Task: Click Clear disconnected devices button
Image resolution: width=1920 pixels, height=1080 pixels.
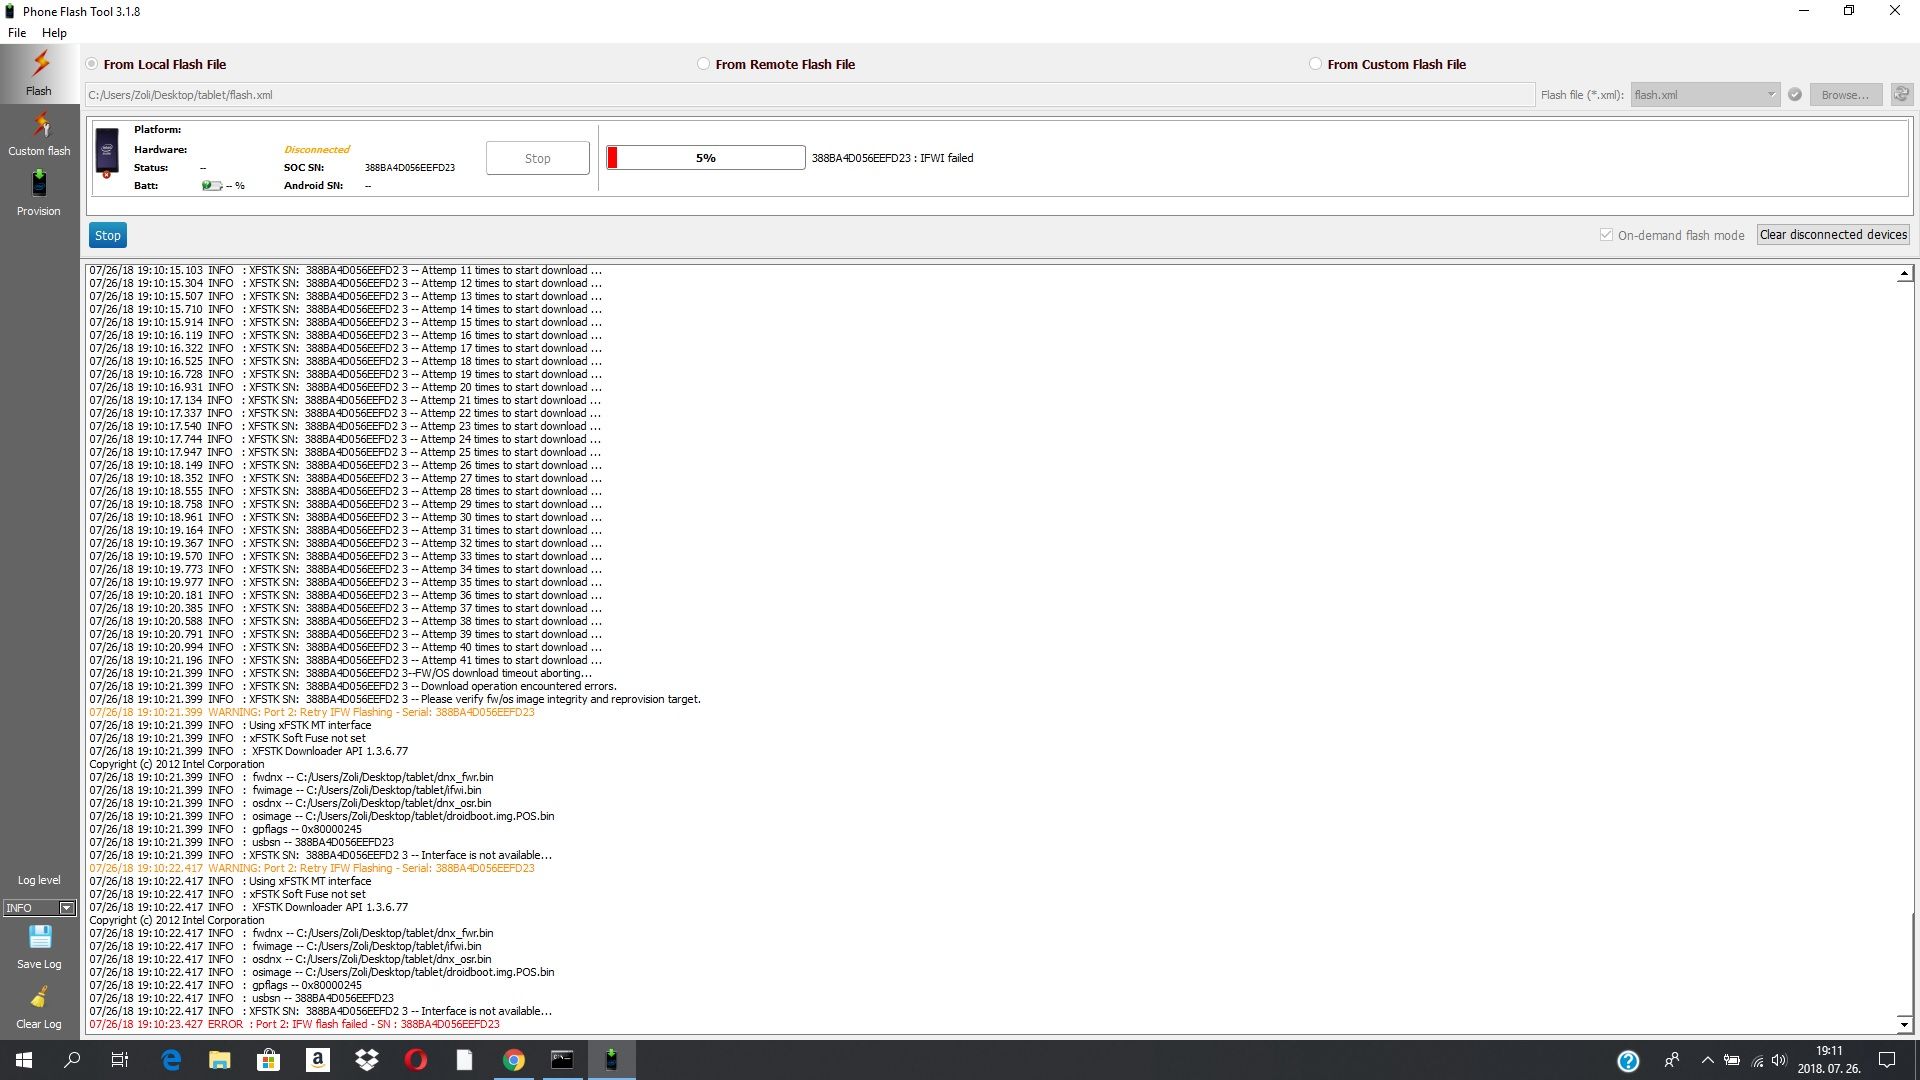Action: (1833, 235)
